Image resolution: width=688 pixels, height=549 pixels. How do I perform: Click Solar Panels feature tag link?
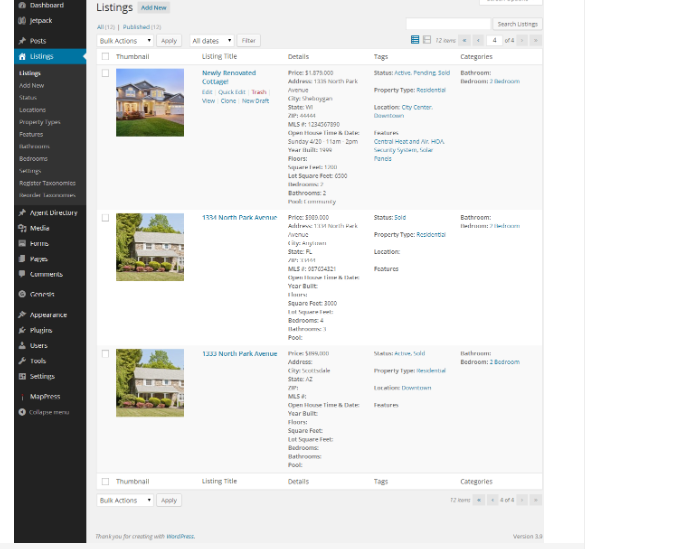pos(403,154)
